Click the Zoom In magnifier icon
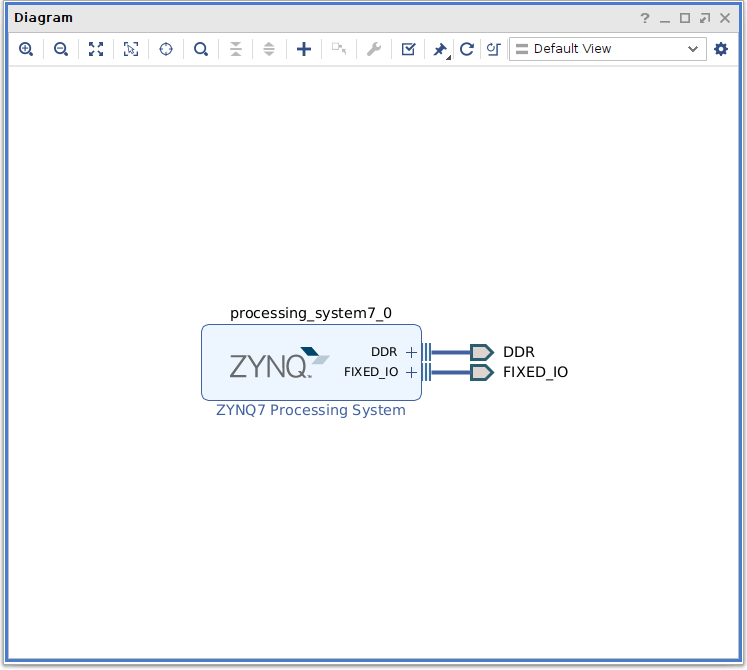Image resolution: width=747 pixels, height=670 pixels. click(x=26, y=49)
